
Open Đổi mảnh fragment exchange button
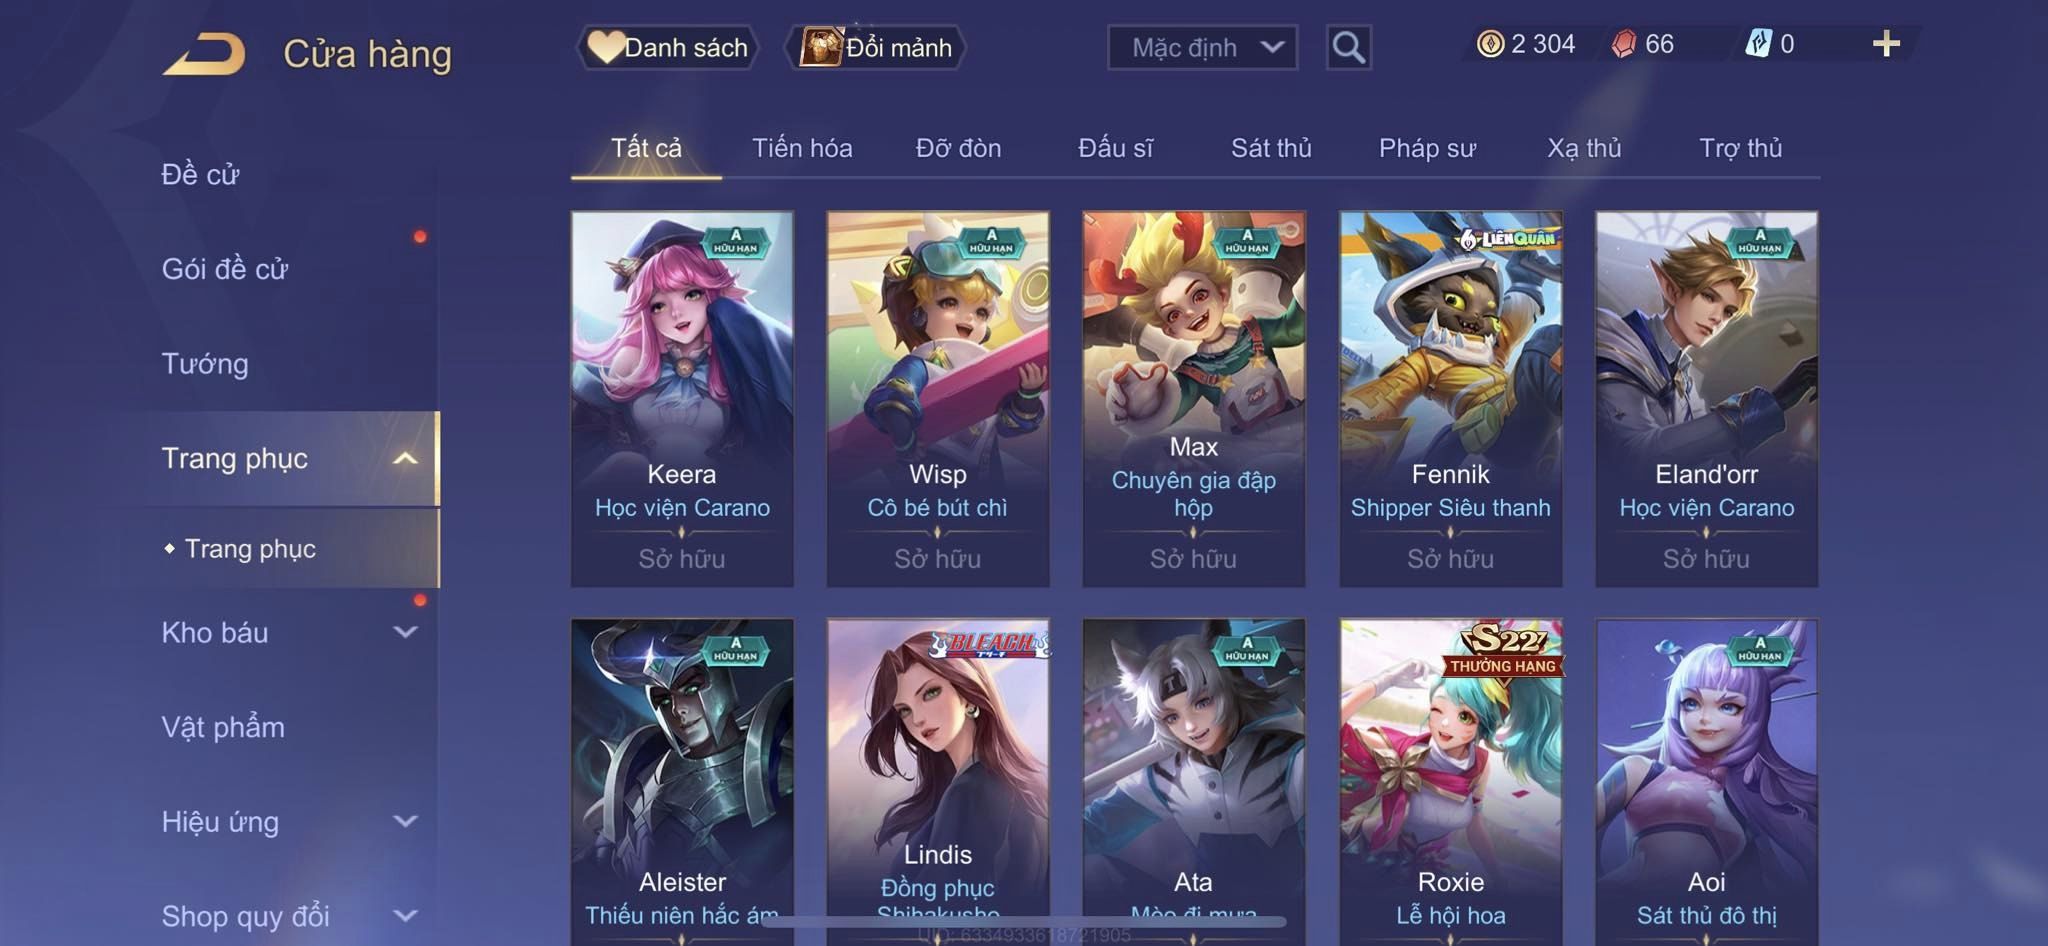click(x=876, y=47)
